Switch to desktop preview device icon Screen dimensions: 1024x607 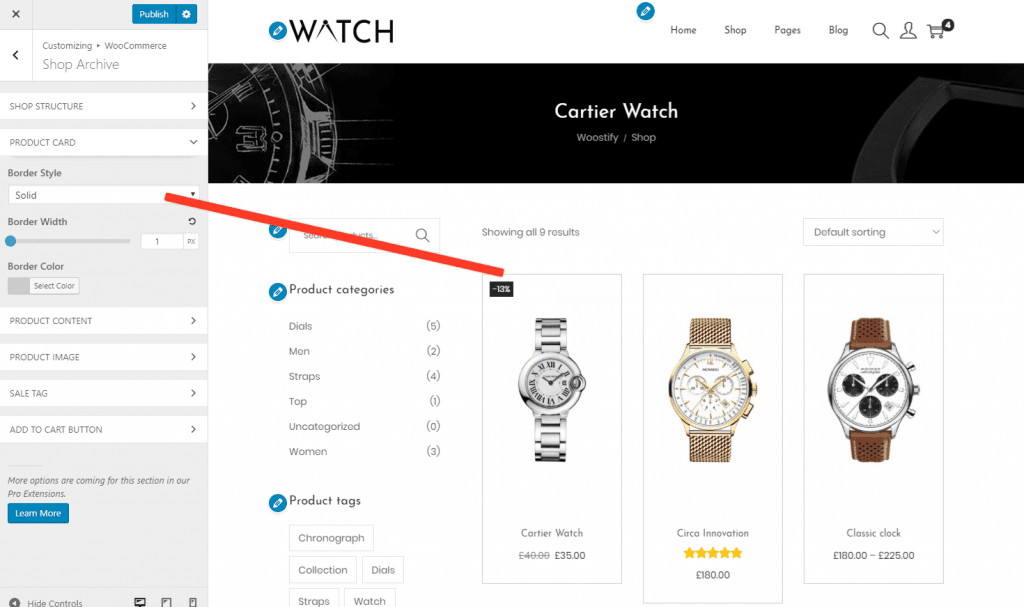pyautogui.click(x=140, y=602)
